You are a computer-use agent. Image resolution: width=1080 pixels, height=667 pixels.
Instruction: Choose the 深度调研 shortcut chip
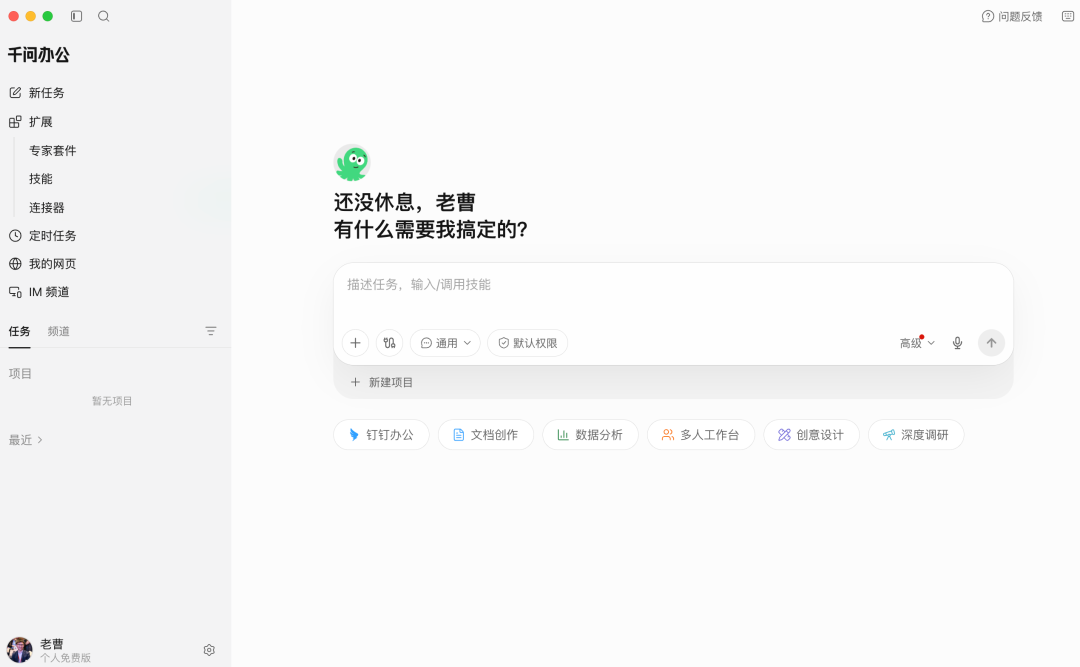916,435
